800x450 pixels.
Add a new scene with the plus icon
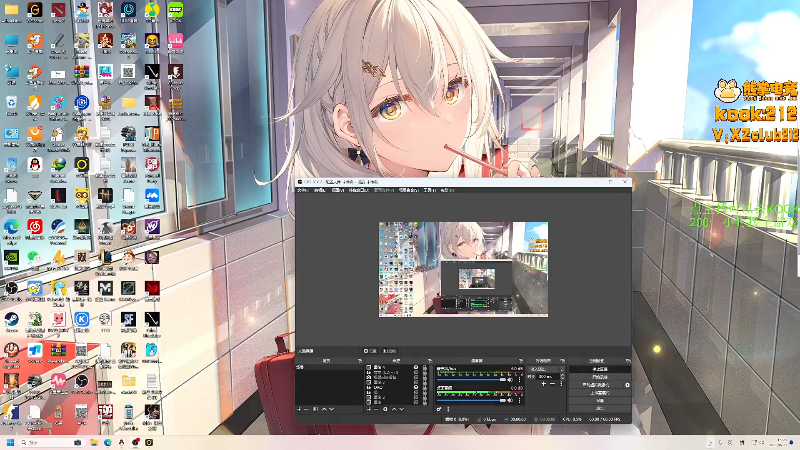(x=299, y=409)
